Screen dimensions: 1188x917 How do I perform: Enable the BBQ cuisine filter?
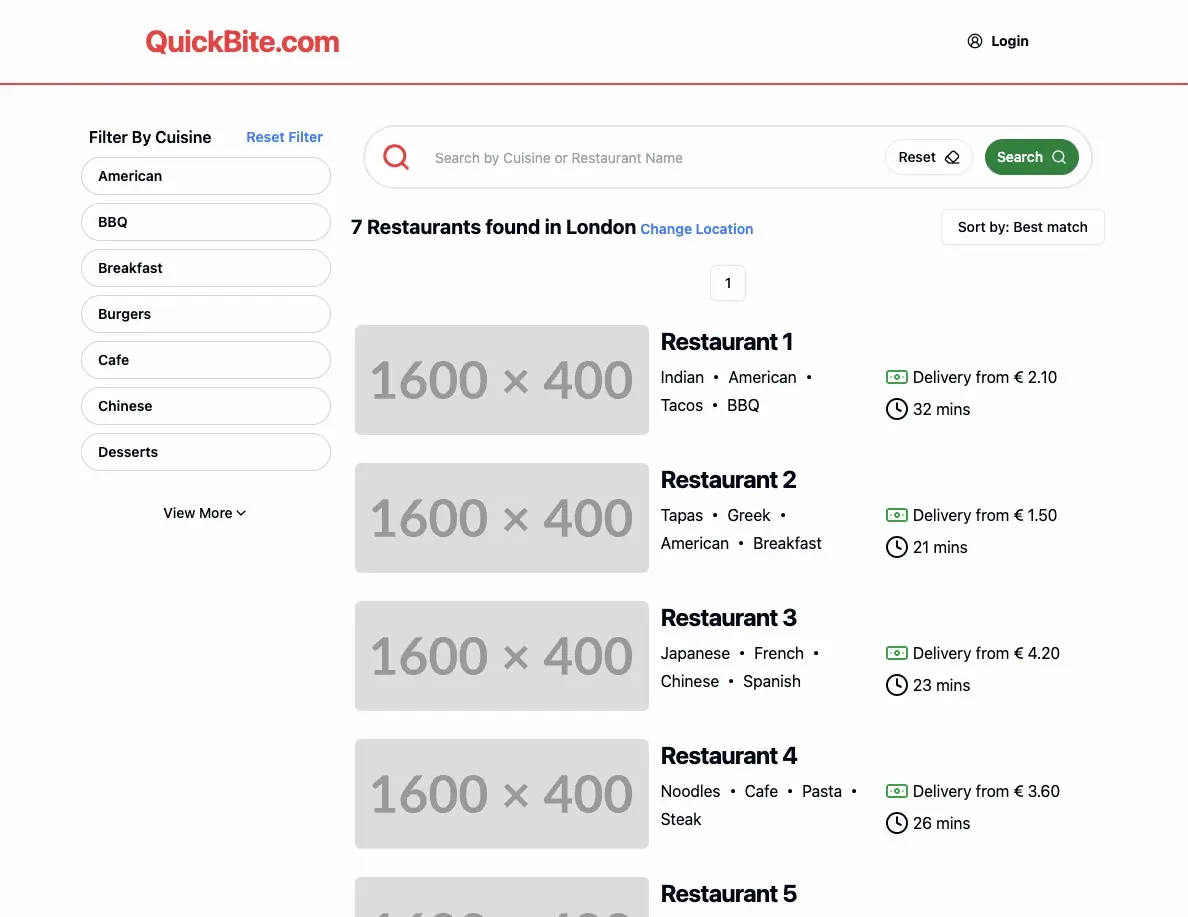click(205, 222)
